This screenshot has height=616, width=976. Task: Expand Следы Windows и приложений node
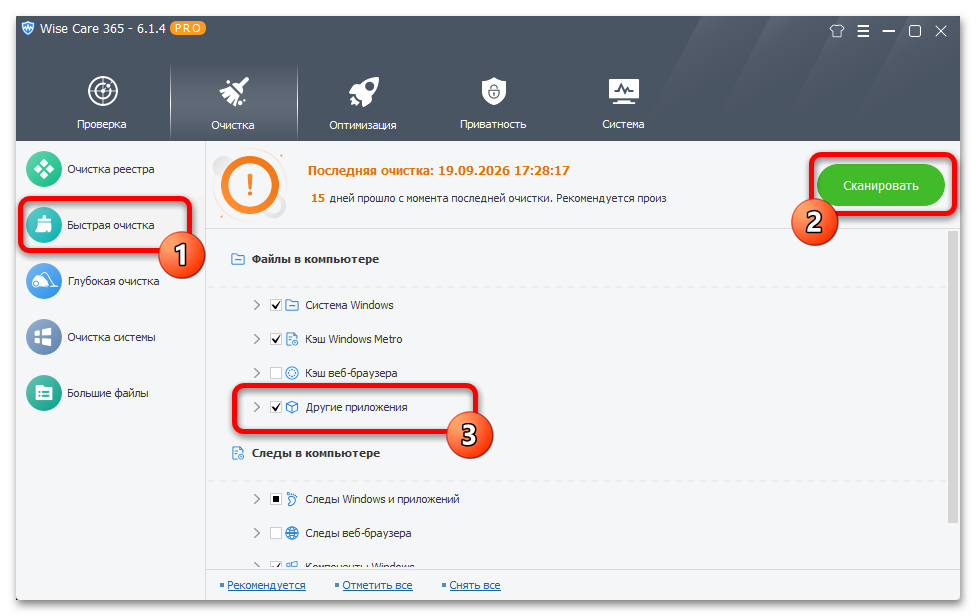click(x=256, y=499)
